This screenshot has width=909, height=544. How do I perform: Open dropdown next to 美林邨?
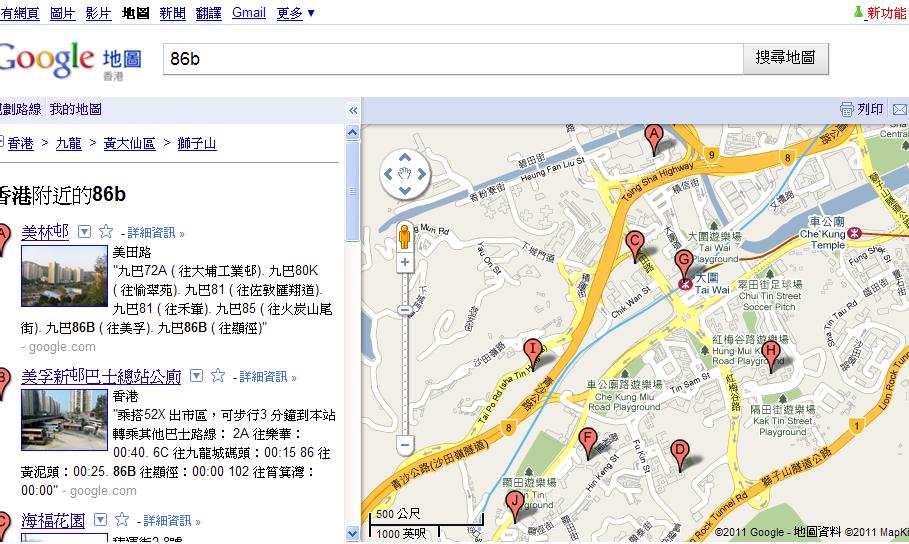(x=85, y=232)
